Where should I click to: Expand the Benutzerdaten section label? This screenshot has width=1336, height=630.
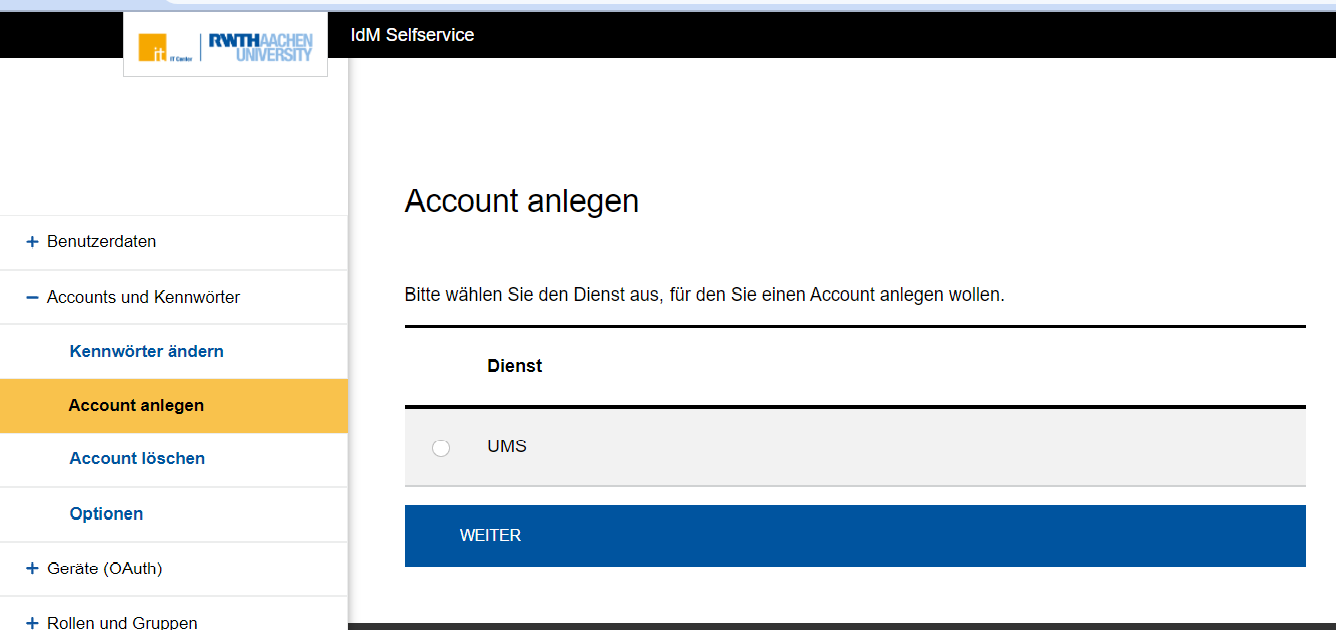coord(101,242)
